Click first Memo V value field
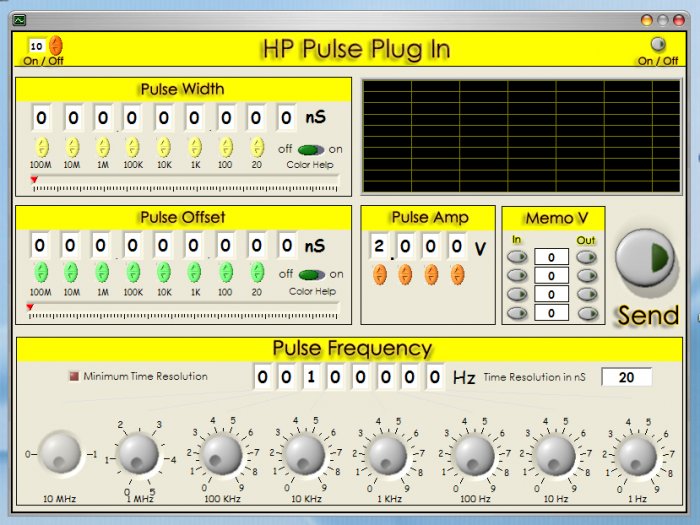The image size is (700, 525). click(x=551, y=257)
